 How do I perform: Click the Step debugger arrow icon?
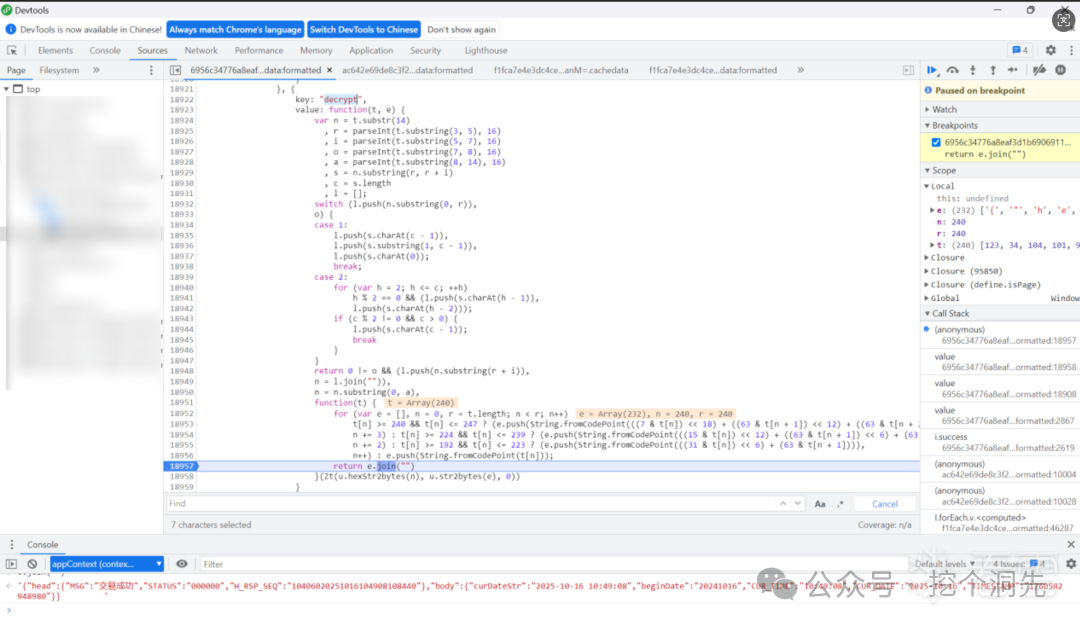1012,70
